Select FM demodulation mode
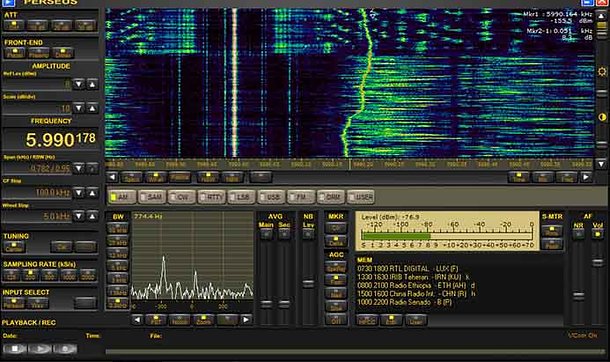The image size is (610, 362). tap(301, 197)
